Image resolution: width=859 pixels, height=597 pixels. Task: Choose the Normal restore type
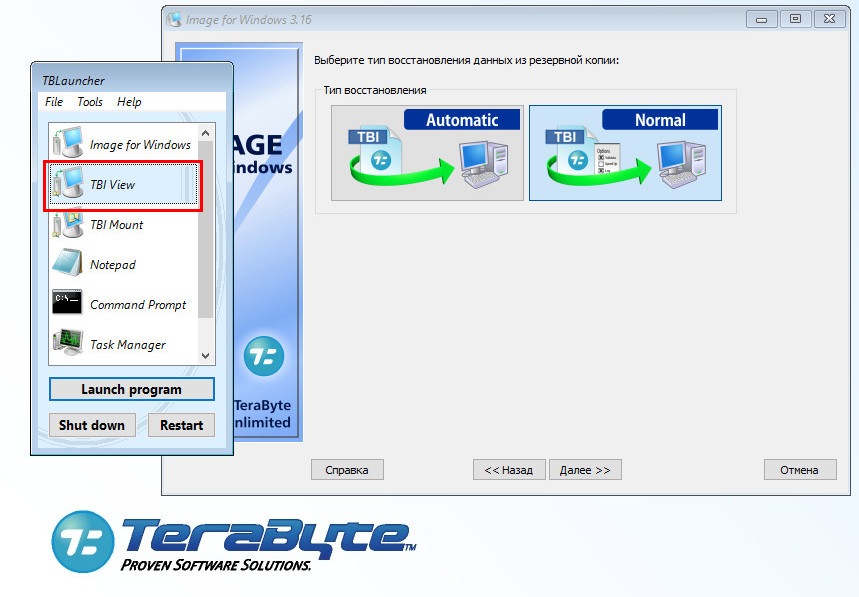pyautogui.click(x=625, y=153)
